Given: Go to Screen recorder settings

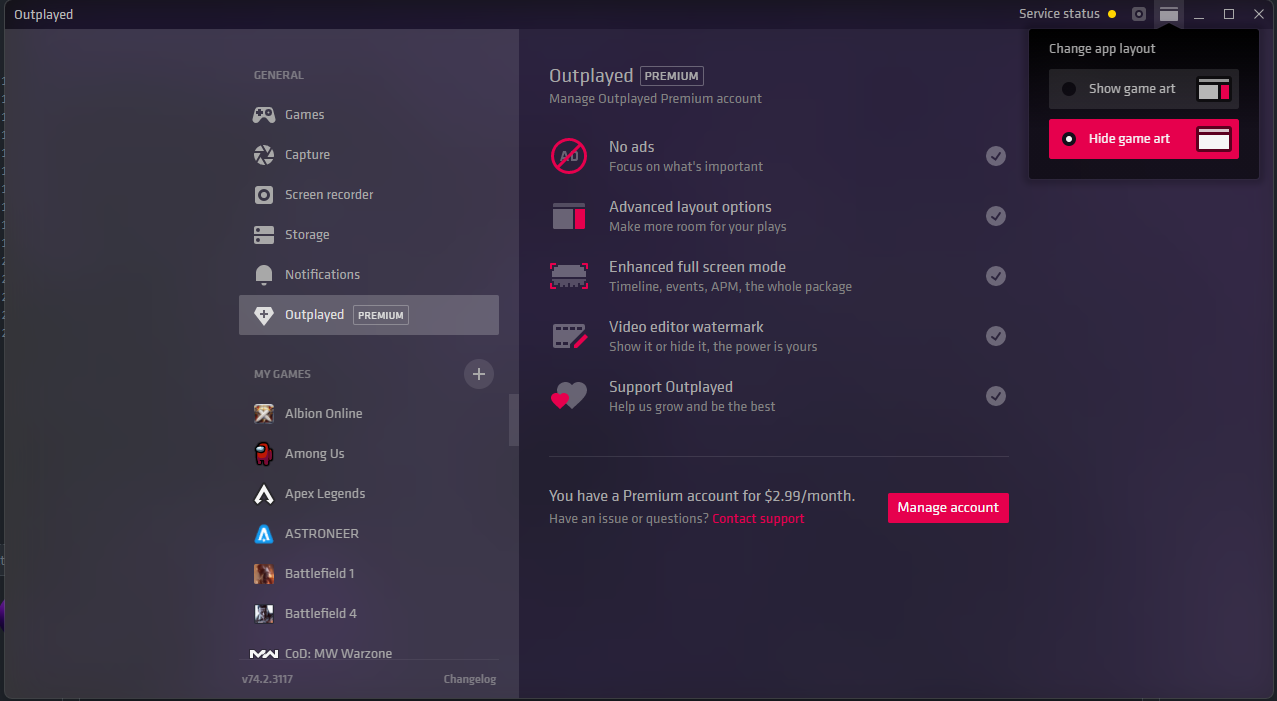Looking at the screenshot, I should (x=369, y=195).
